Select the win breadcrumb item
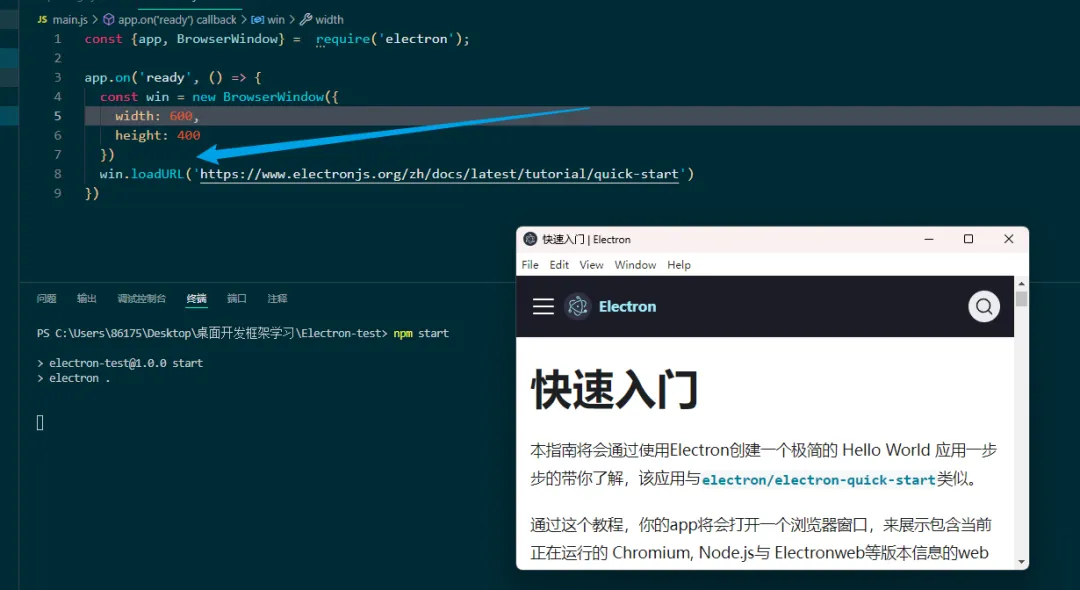 276,20
